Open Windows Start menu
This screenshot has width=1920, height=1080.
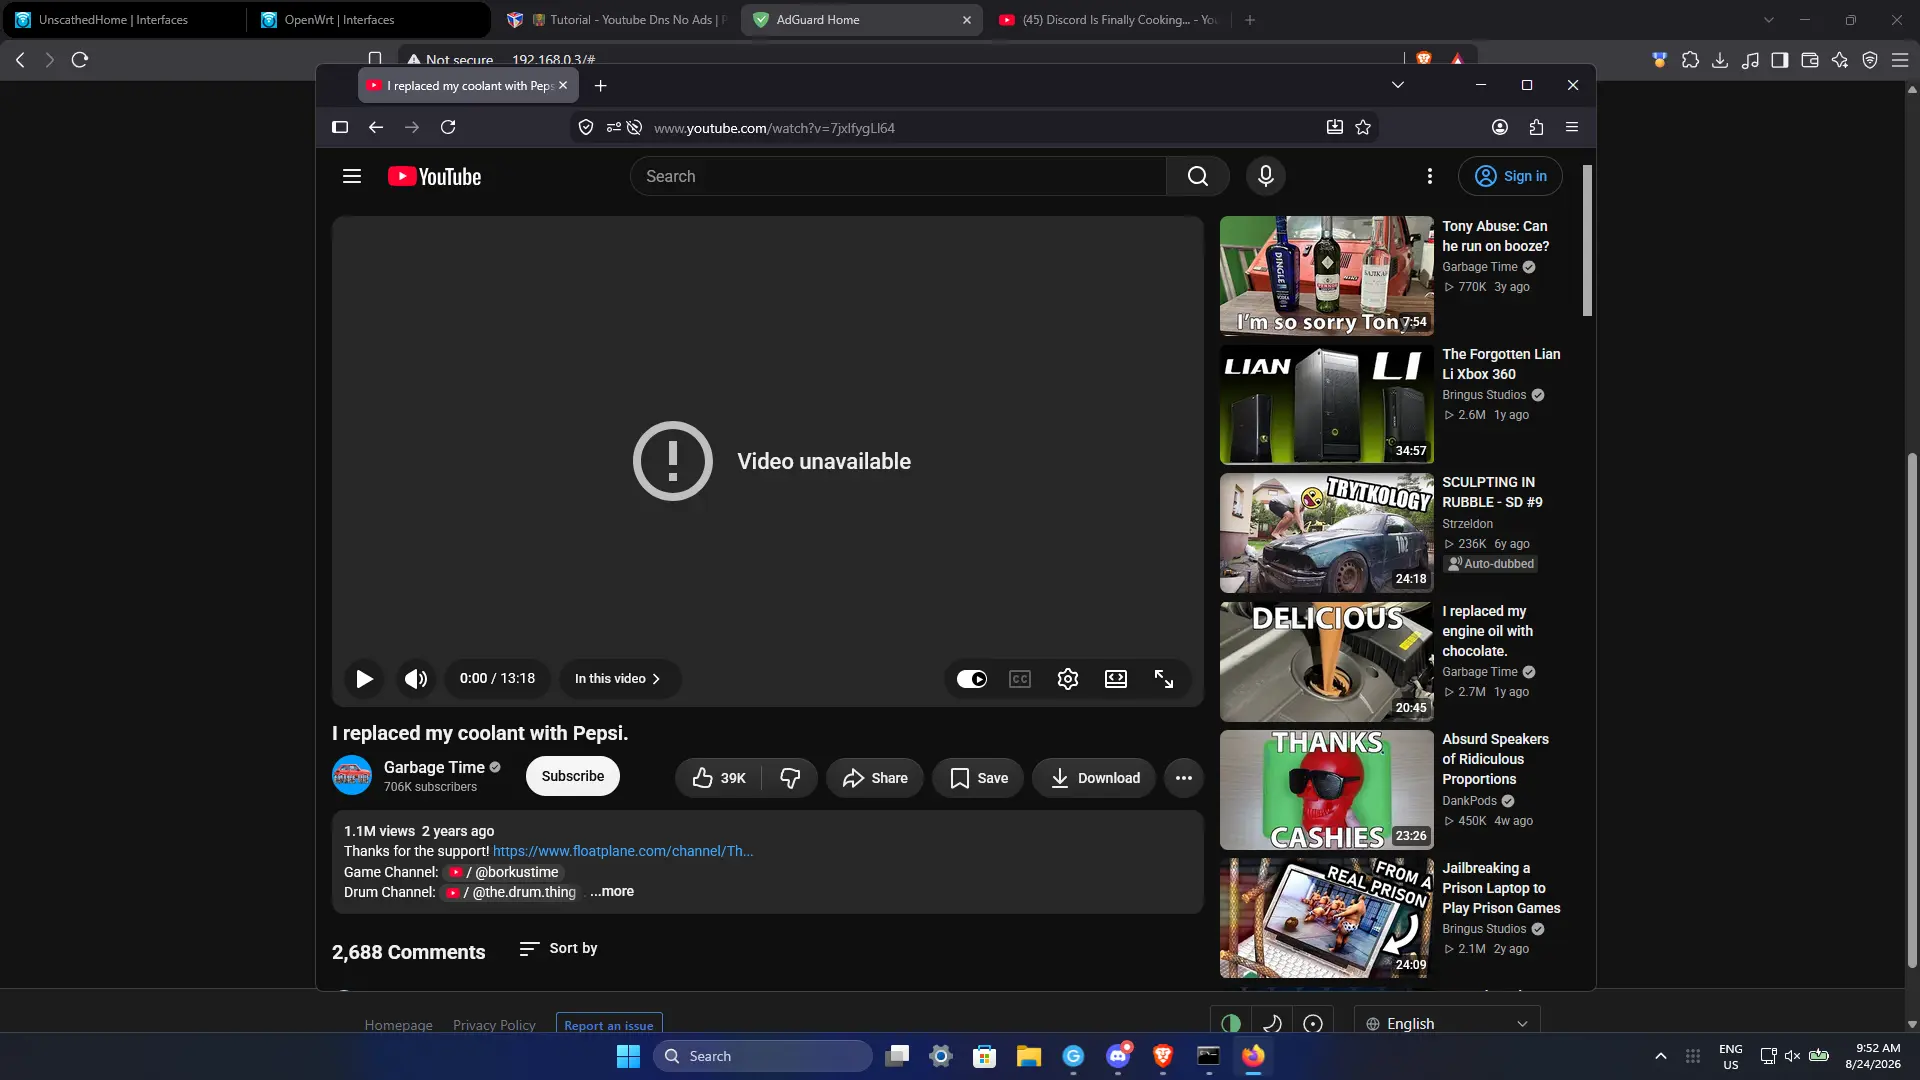tap(628, 1056)
